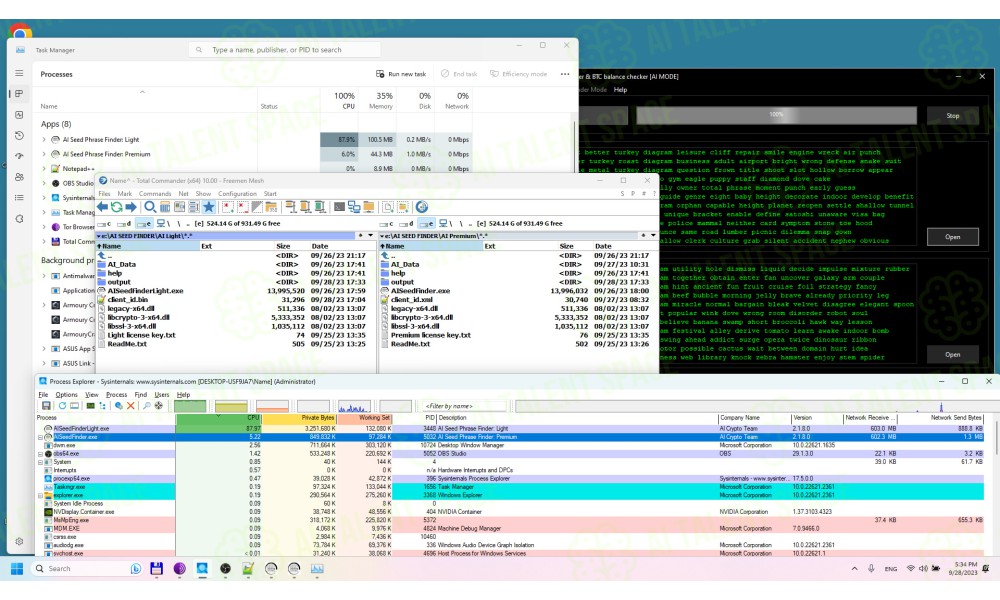Select drive c in Total Commander's right panel
The width and height of the screenshot is (1000, 600).
tap(387, 224)
